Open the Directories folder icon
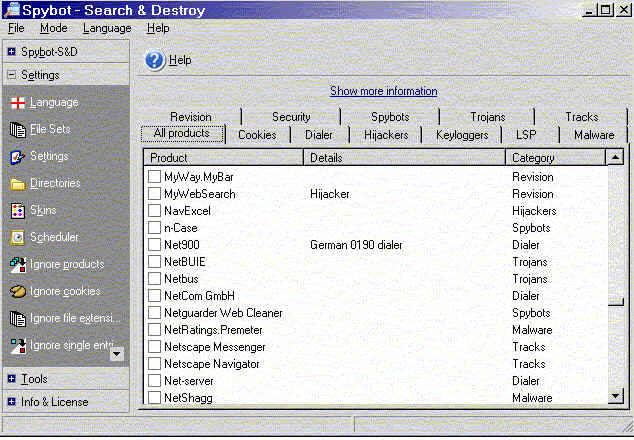 (x=18, y=184)
